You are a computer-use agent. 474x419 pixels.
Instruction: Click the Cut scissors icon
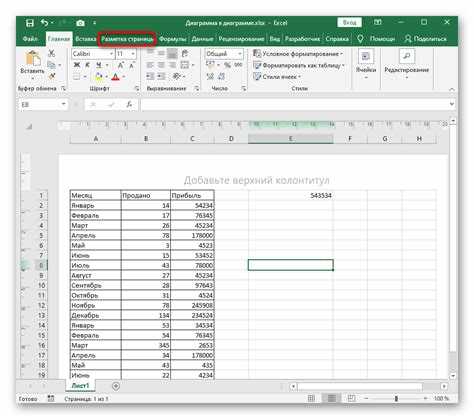tap(51, 53)
